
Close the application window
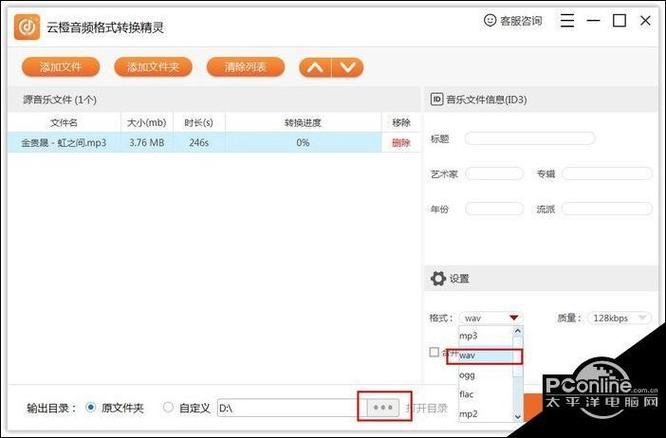point(645,20)
